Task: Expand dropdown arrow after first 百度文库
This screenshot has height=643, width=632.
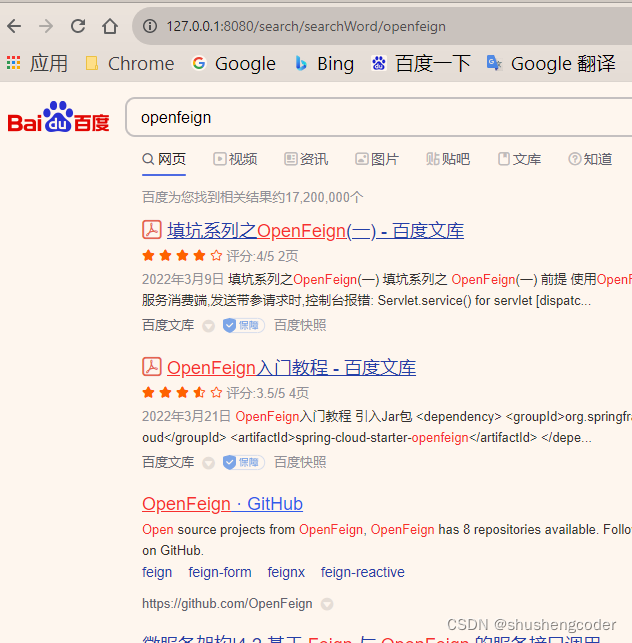Action: coord(208,326)
